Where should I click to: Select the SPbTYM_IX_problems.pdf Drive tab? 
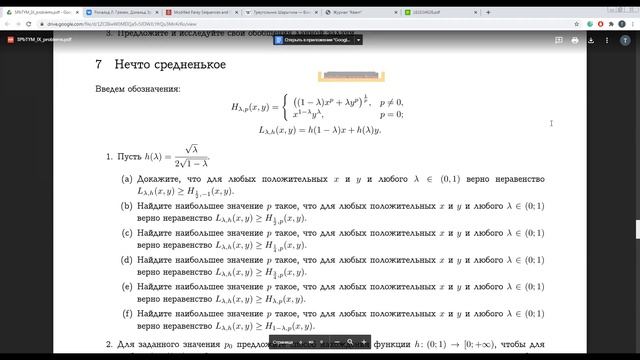point(42,12)
